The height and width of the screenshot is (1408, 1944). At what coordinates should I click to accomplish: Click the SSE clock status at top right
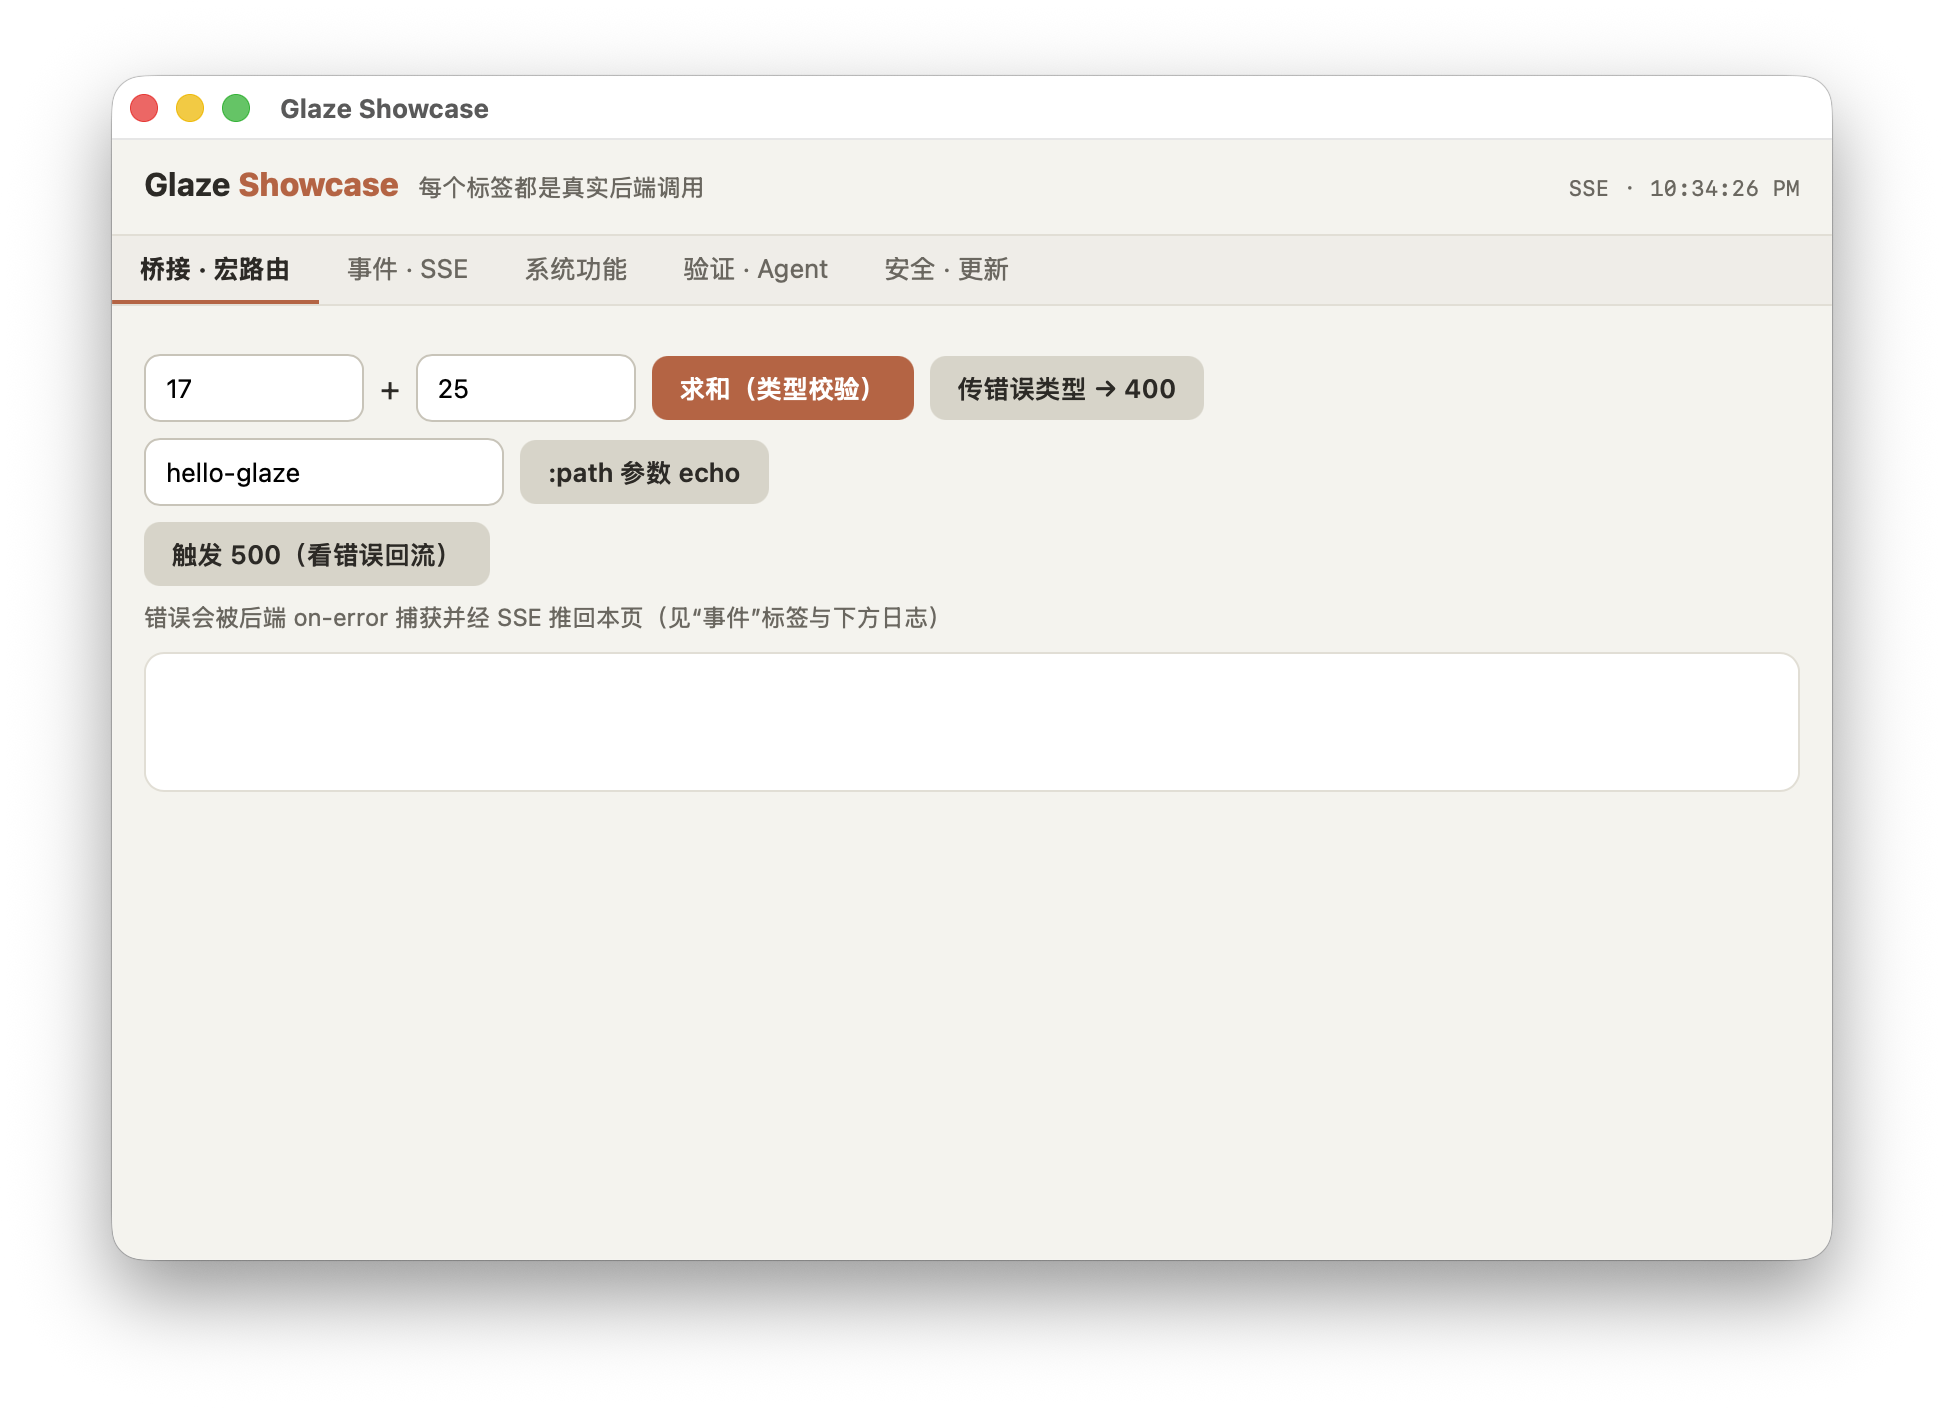click(x=1684, y=188)
